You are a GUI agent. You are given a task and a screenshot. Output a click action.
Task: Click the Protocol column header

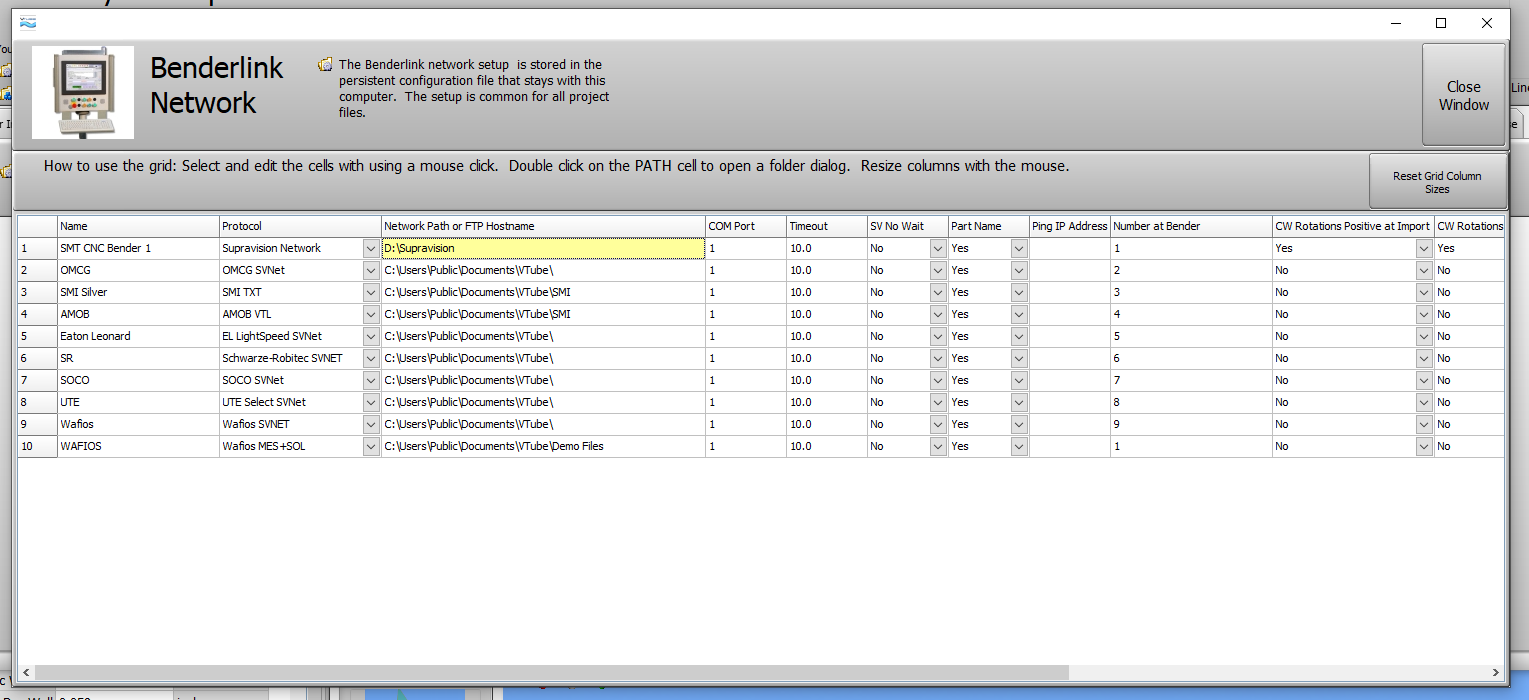pyautogui.click(x=300, y=226)
